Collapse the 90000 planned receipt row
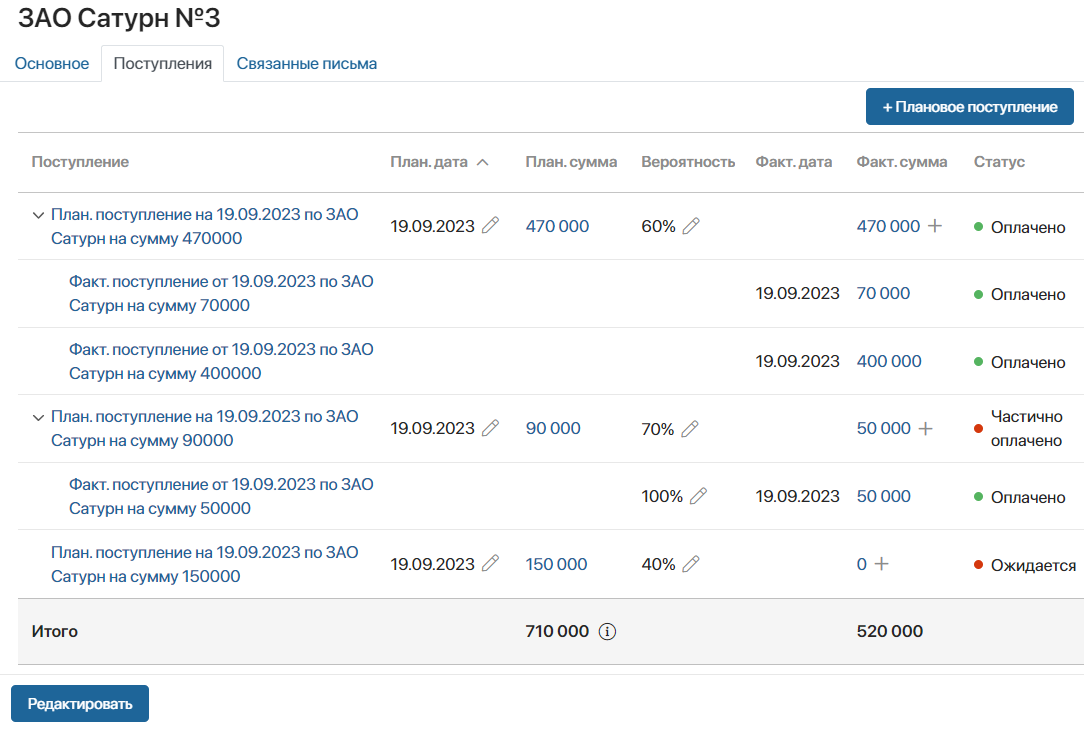Screen dimensions: 1084x729 (39, 417)
